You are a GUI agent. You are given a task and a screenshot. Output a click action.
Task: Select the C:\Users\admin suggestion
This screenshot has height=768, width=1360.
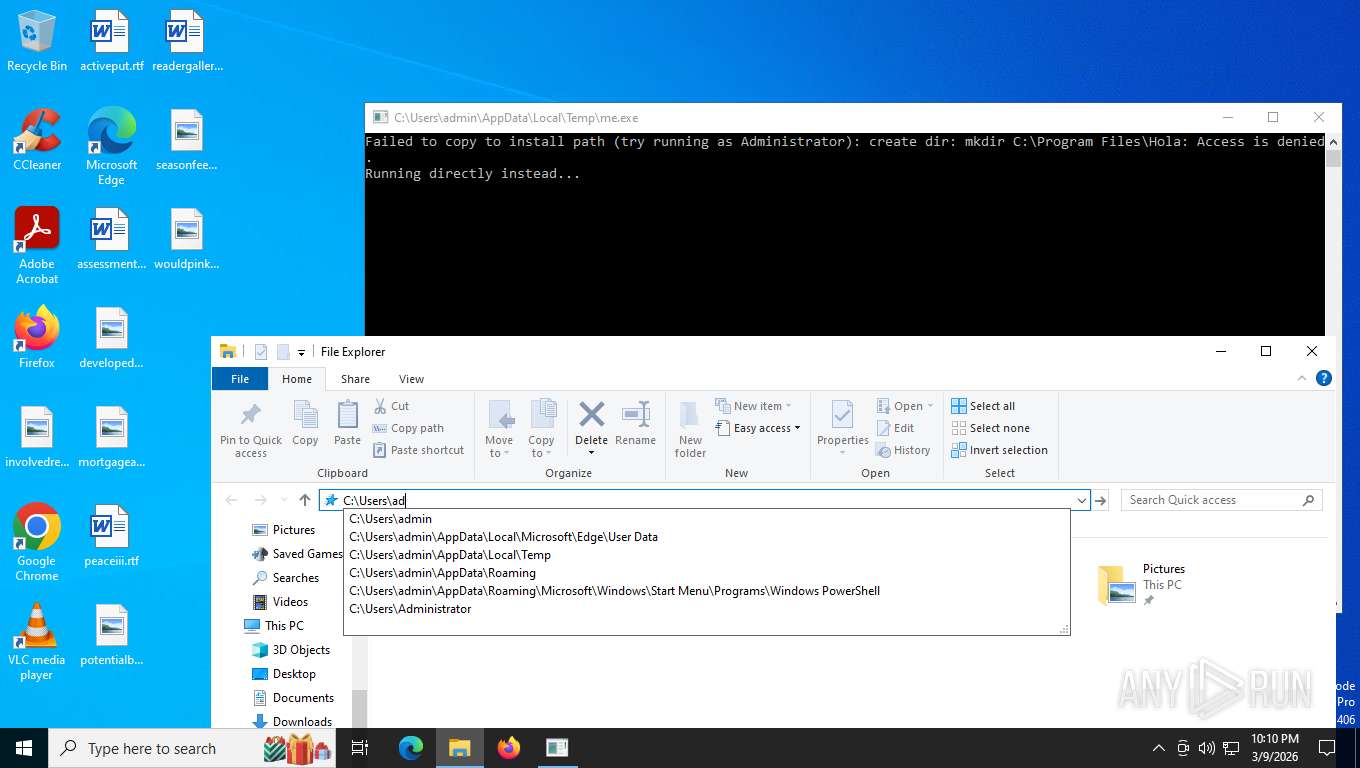(x=706, y=519)
